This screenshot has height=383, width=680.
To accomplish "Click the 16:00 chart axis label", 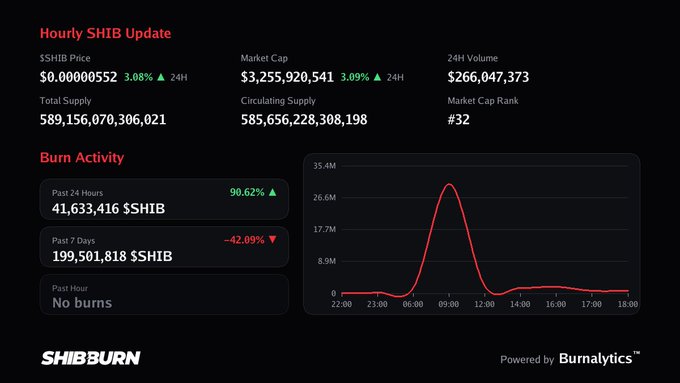I will [x=556, y=304].
